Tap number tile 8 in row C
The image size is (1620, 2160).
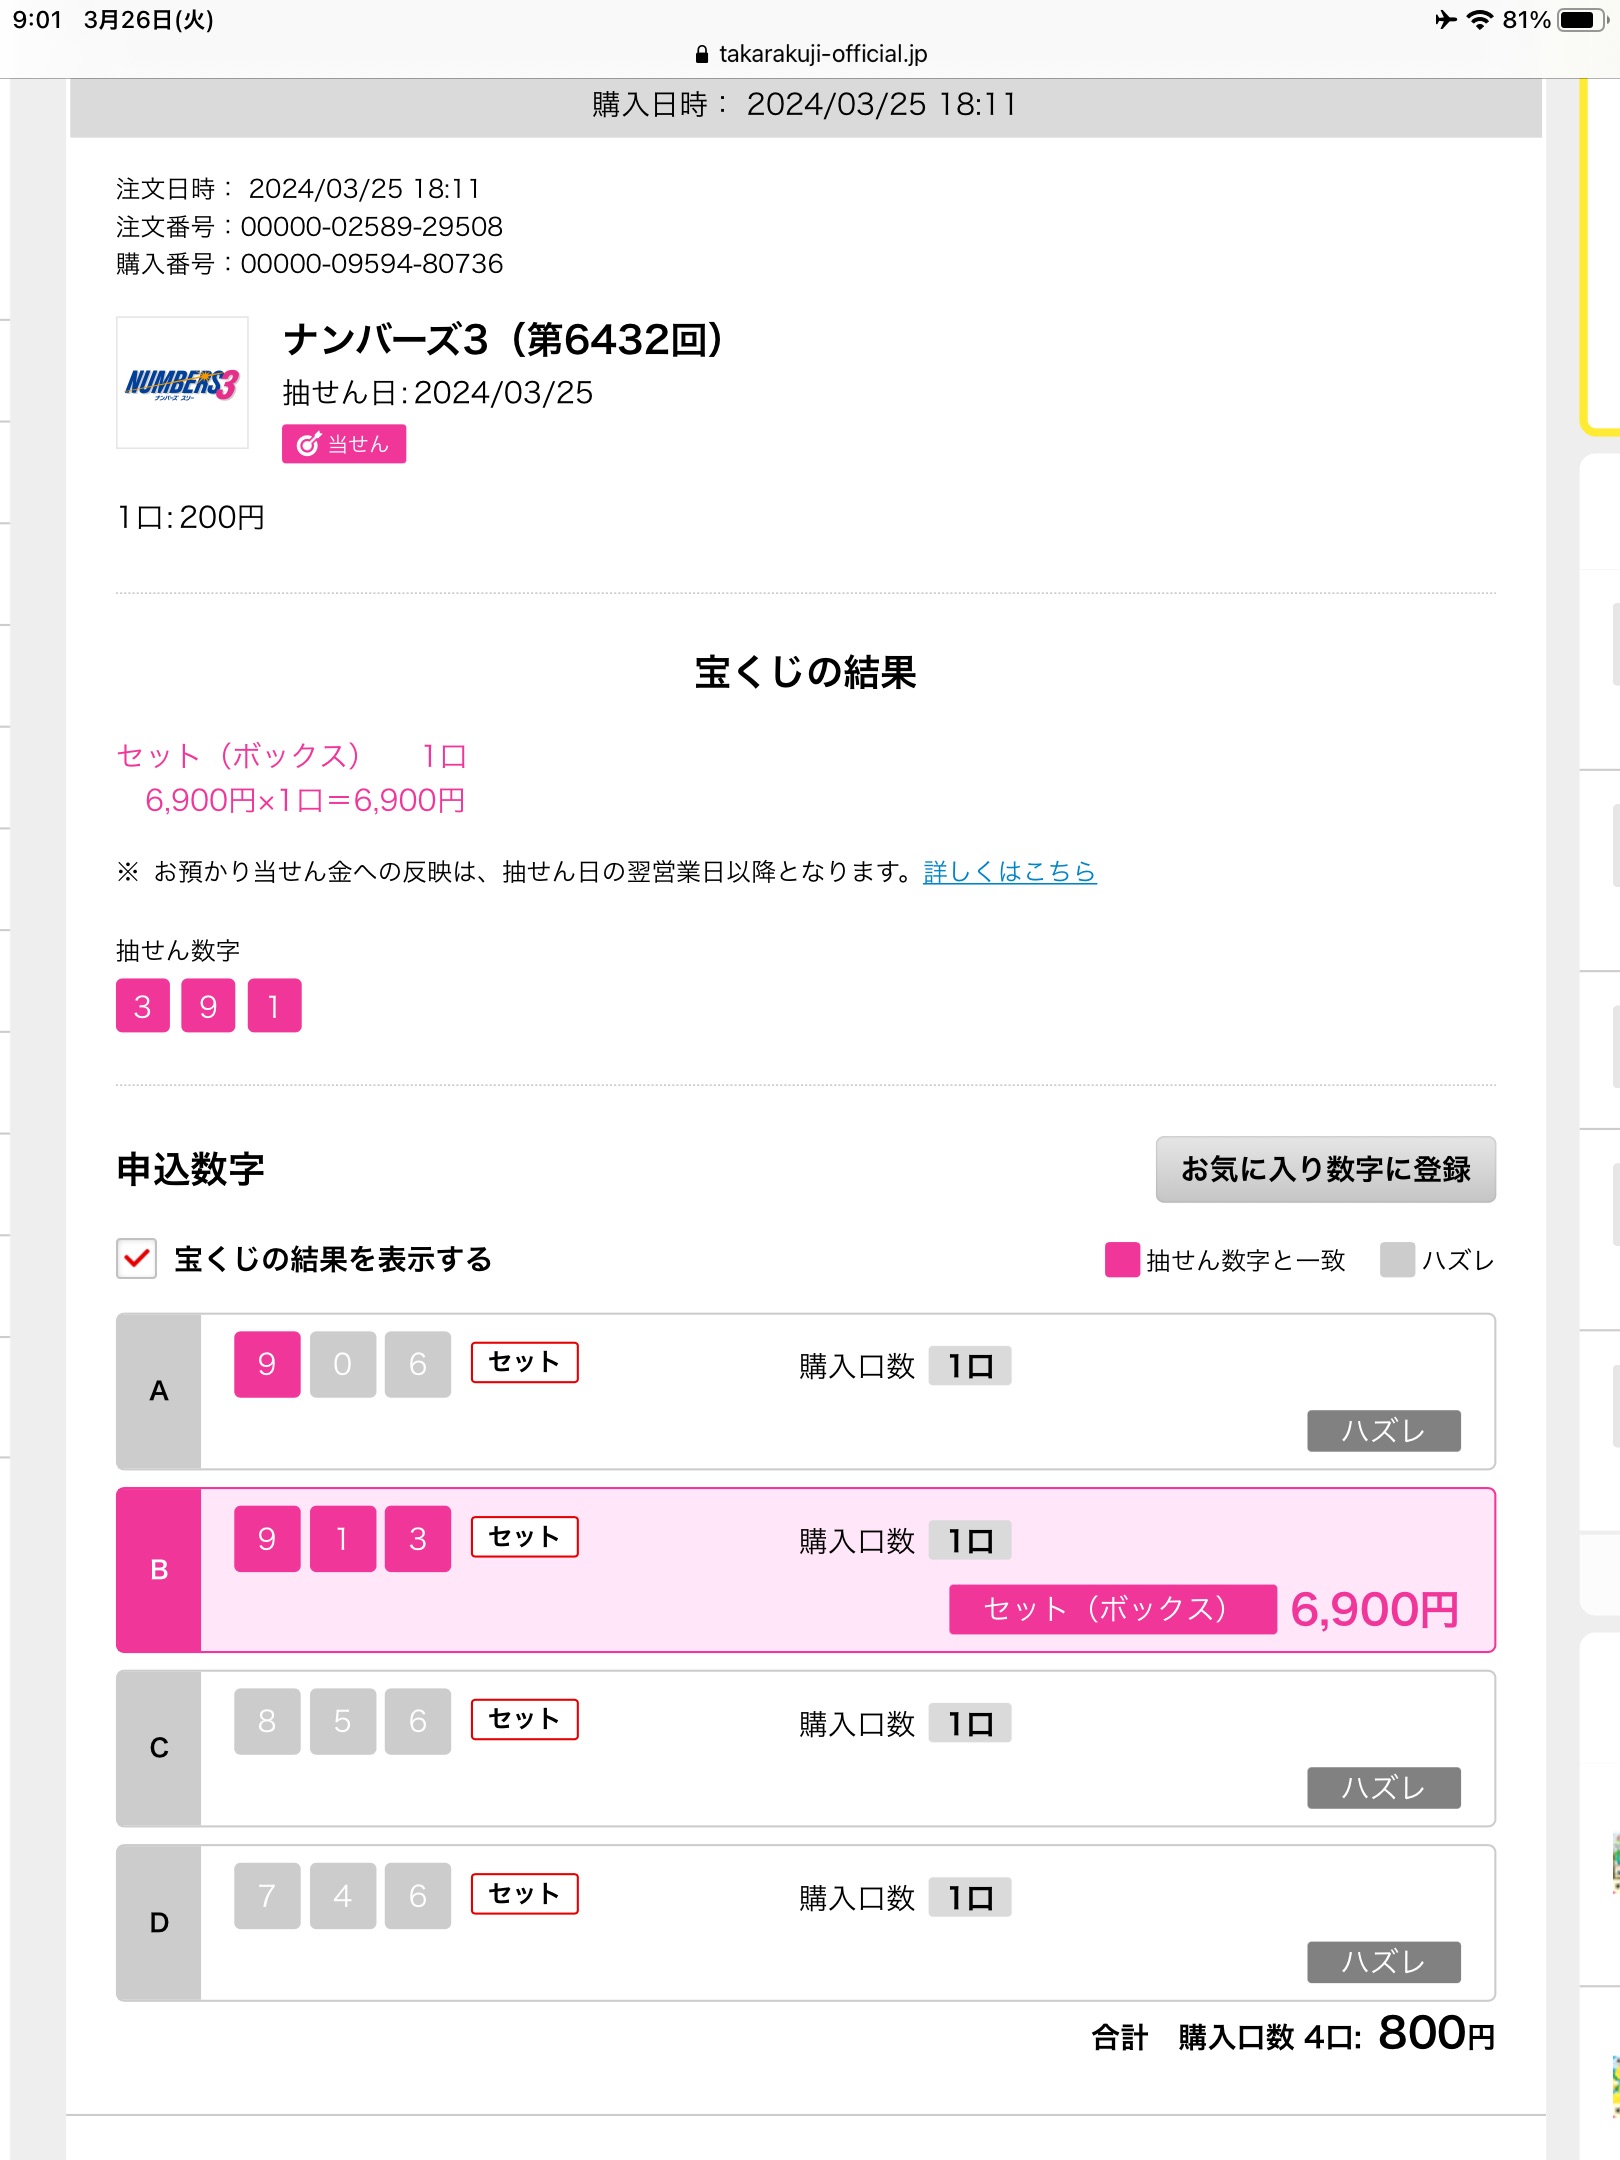(x=267, y=1721)
